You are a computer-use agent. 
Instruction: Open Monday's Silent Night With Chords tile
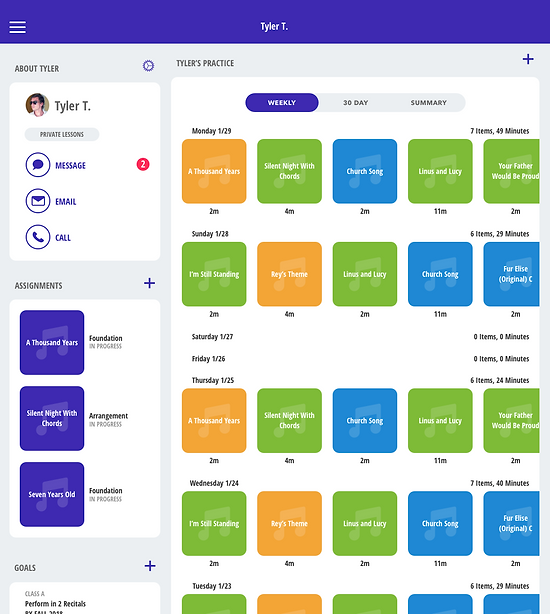click(289, 171)
